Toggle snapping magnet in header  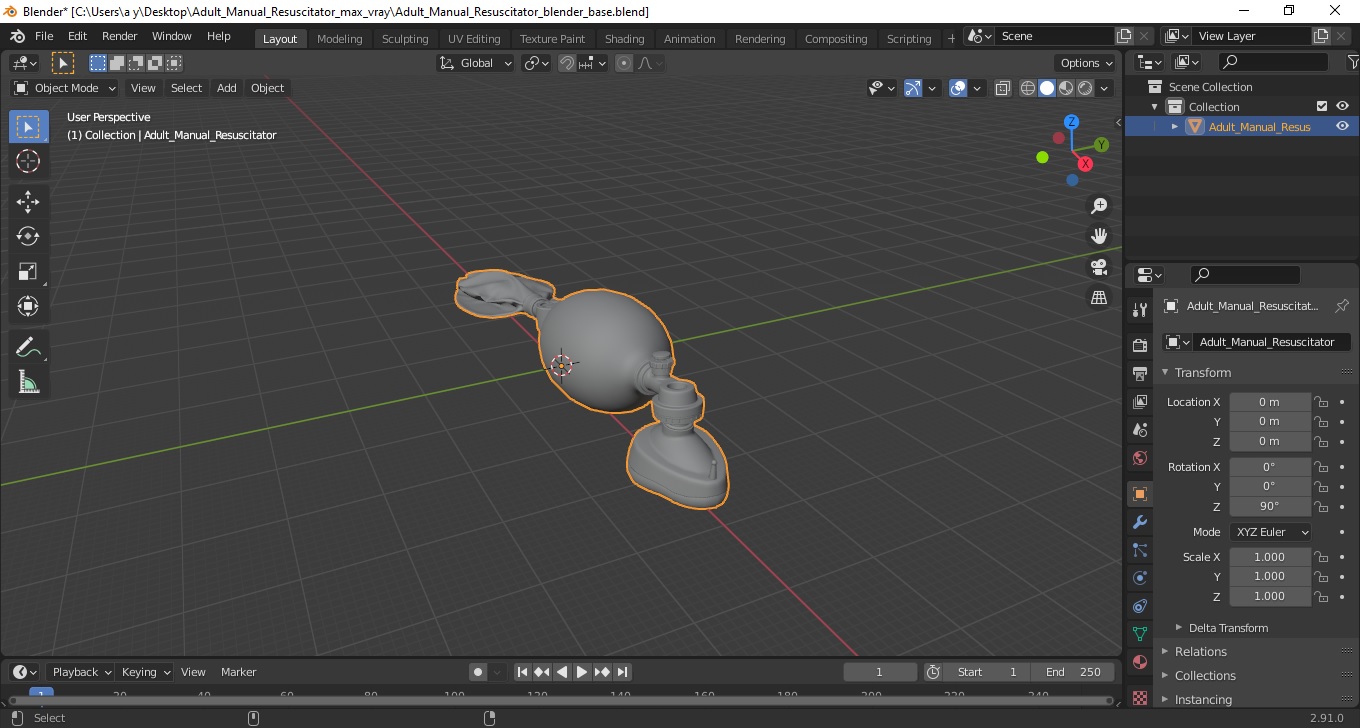click(567, 63)
